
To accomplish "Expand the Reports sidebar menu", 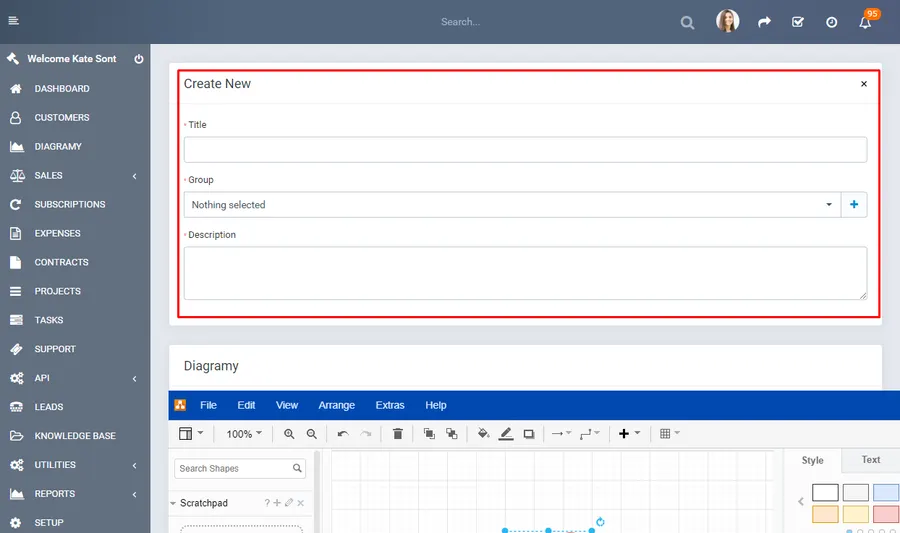I will click(x=75, y=493).
